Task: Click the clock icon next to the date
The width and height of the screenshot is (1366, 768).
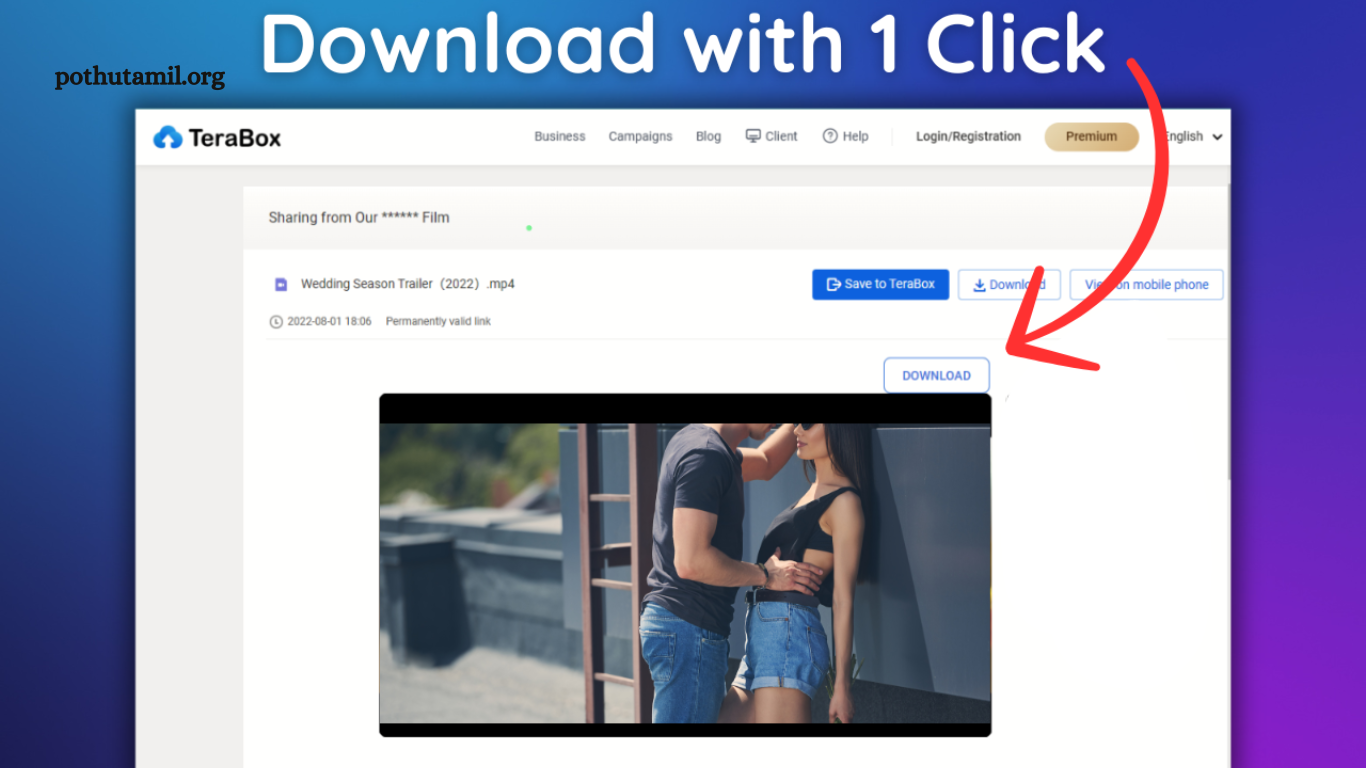Action: click(x=276, y=322)
